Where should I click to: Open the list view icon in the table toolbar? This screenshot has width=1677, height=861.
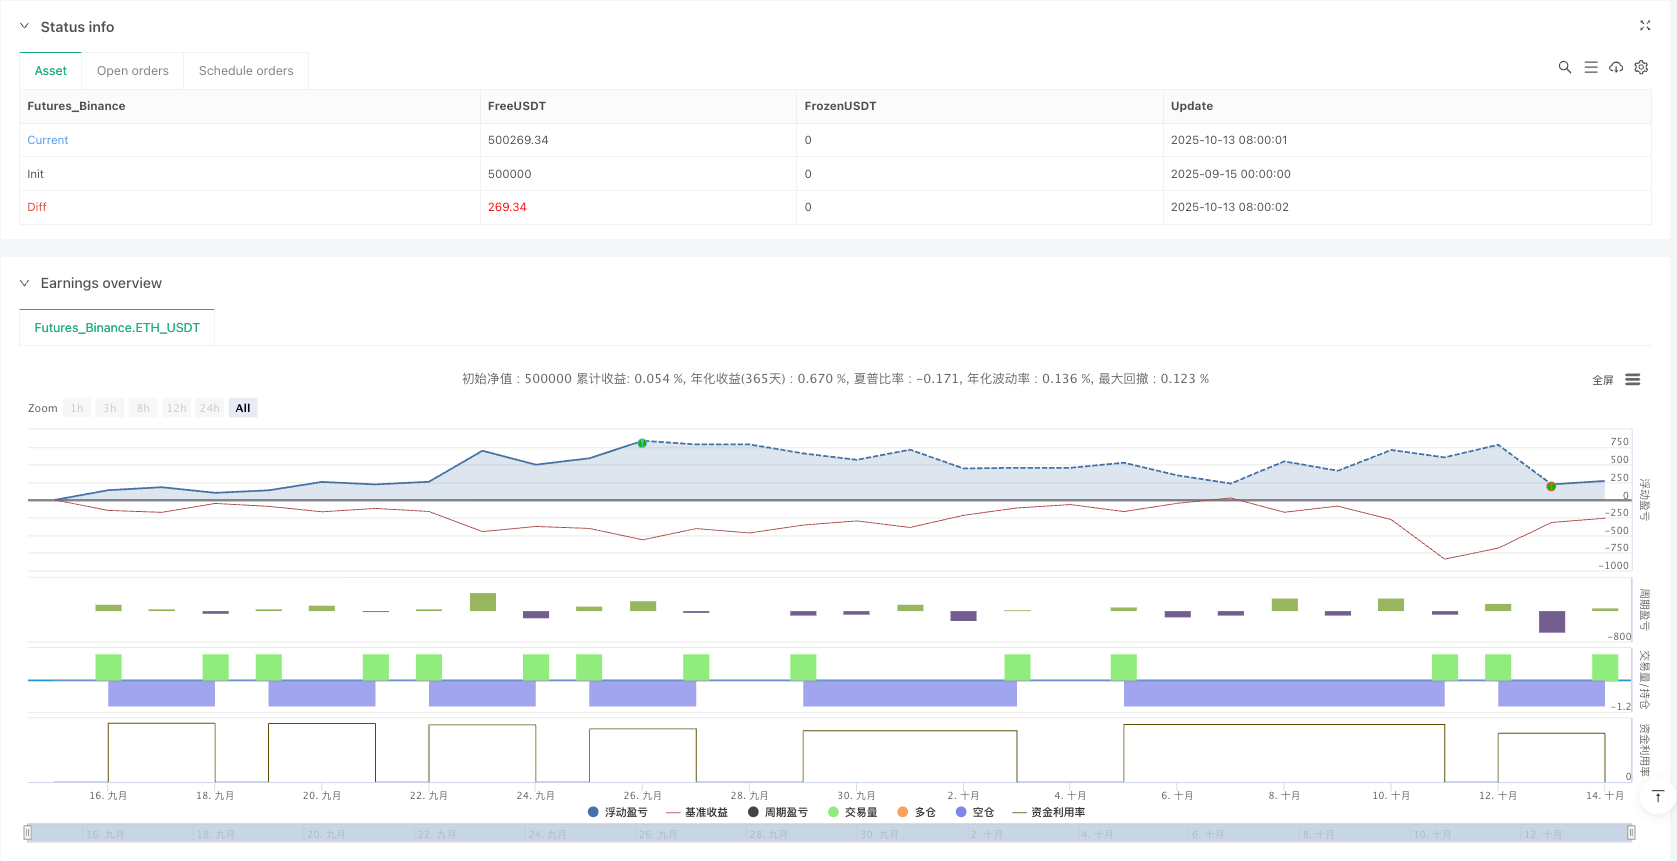pos(1590,67)
